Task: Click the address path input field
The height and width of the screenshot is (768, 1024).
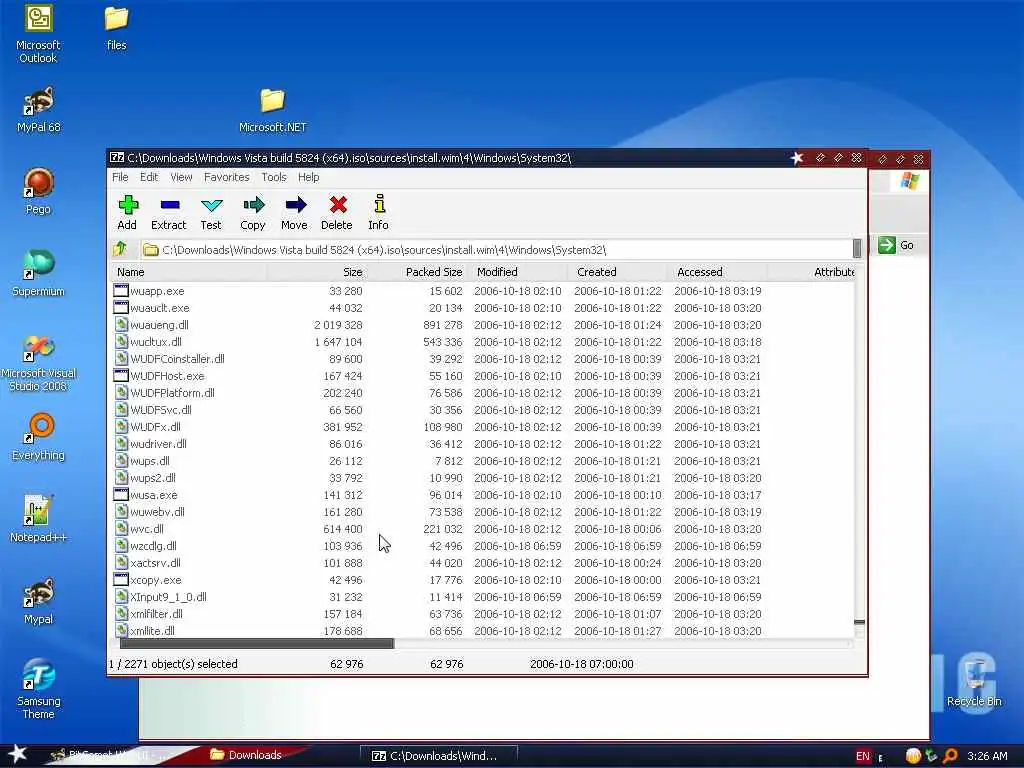Action: click(496, 249)
